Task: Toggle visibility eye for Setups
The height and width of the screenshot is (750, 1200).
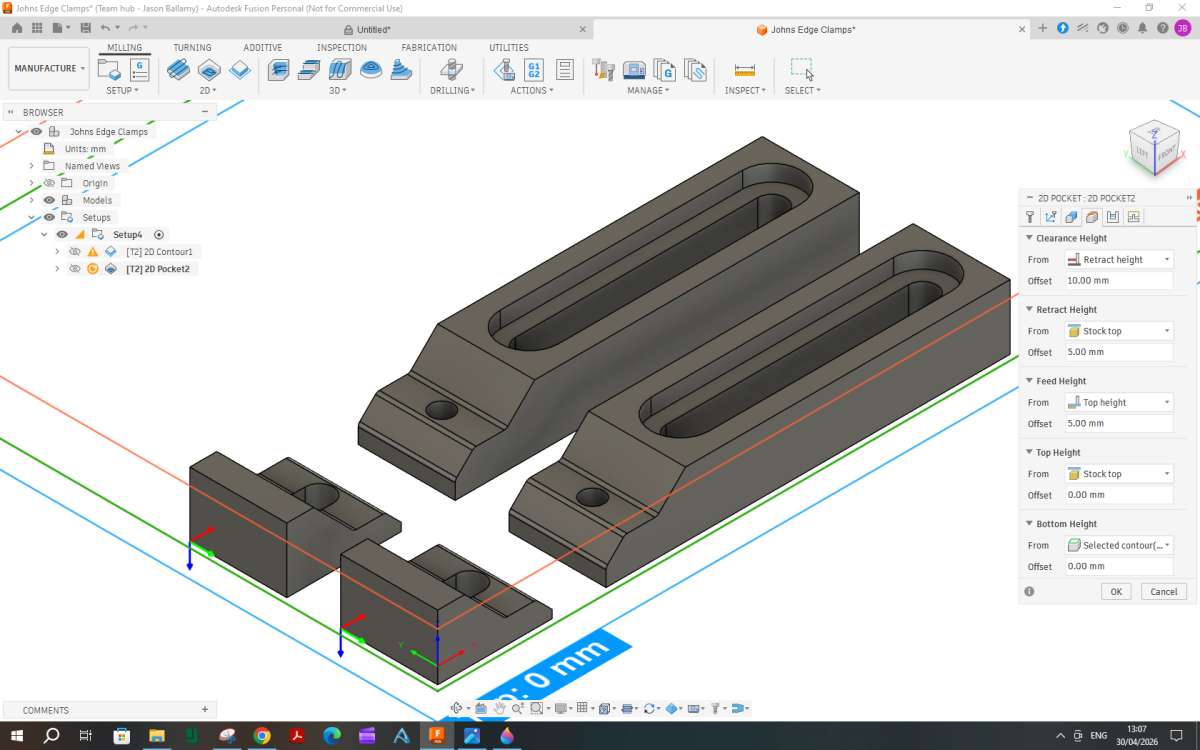Action: click(49, 217)
